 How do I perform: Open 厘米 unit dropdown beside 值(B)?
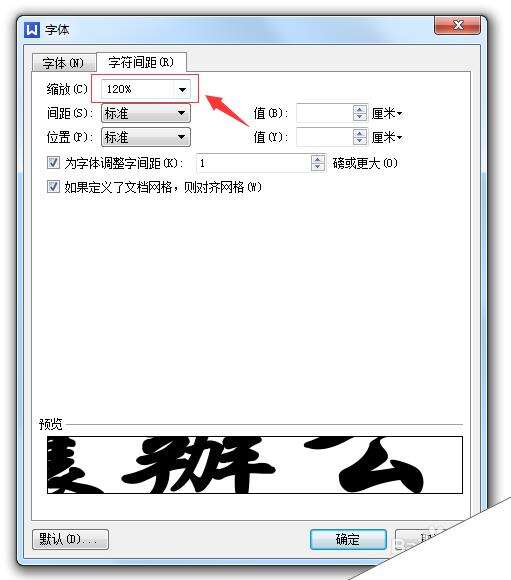tap(387, 113)
